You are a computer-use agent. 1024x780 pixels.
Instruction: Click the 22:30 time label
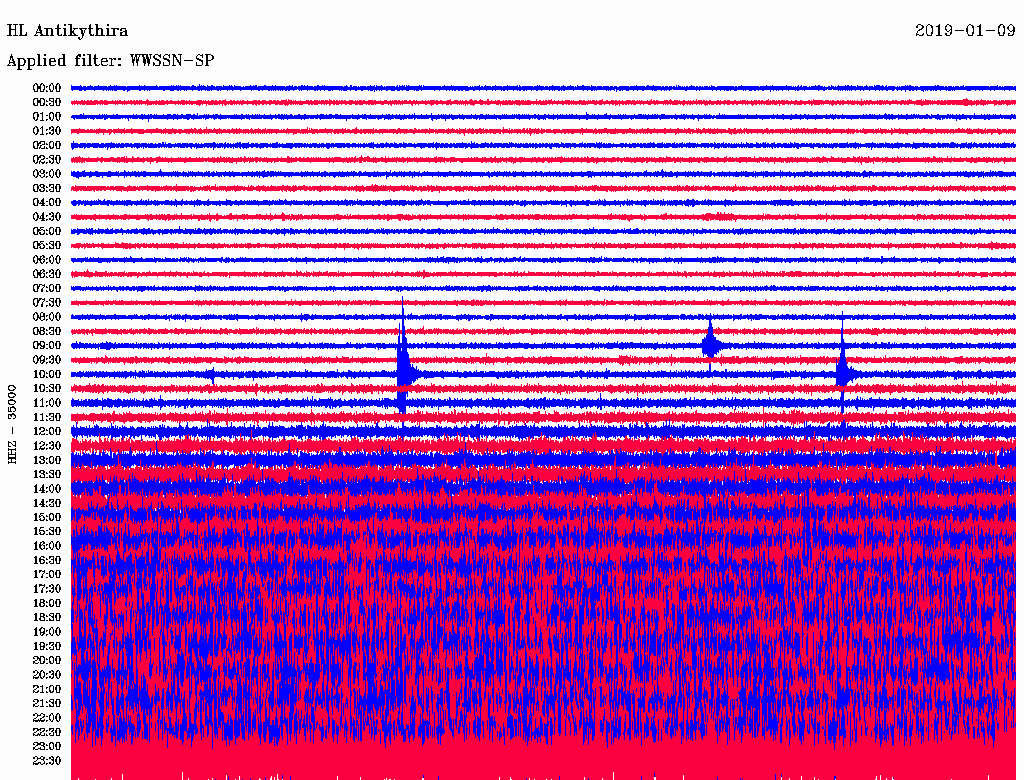point(47,732)
